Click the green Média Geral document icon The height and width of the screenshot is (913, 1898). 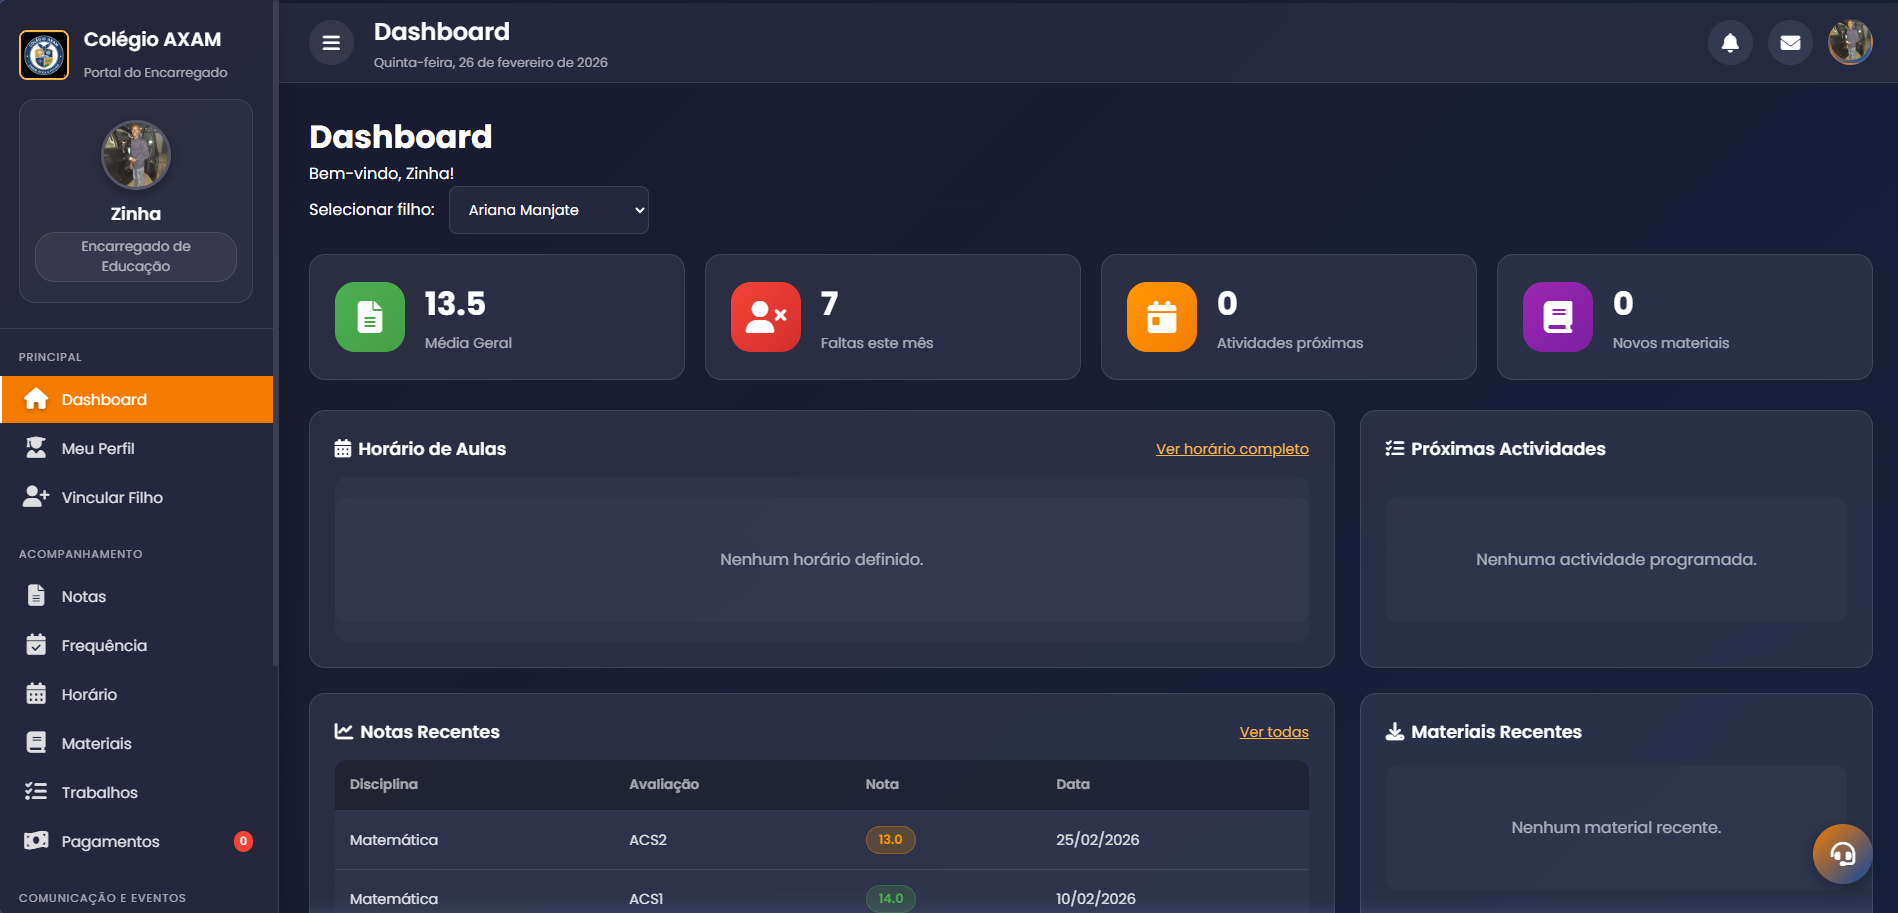pyautogui.click(x=370, y=317)
